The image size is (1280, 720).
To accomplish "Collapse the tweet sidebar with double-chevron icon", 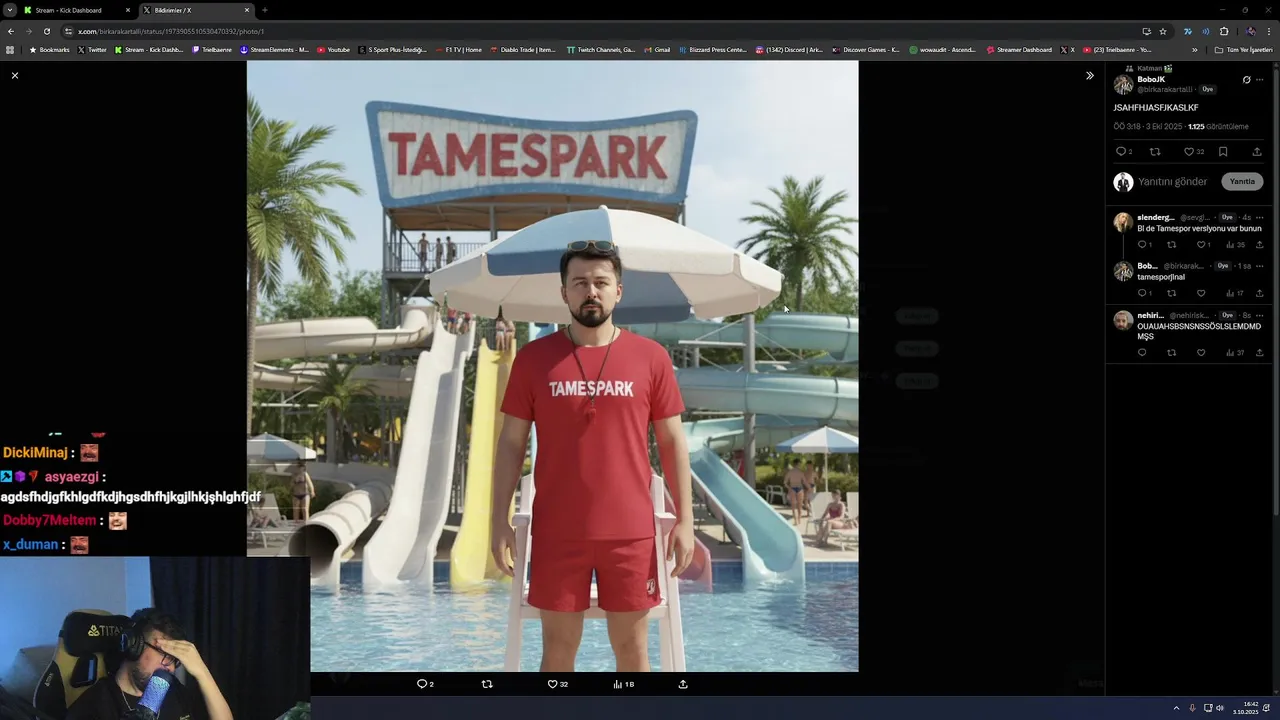I will tap(1090, 75).
